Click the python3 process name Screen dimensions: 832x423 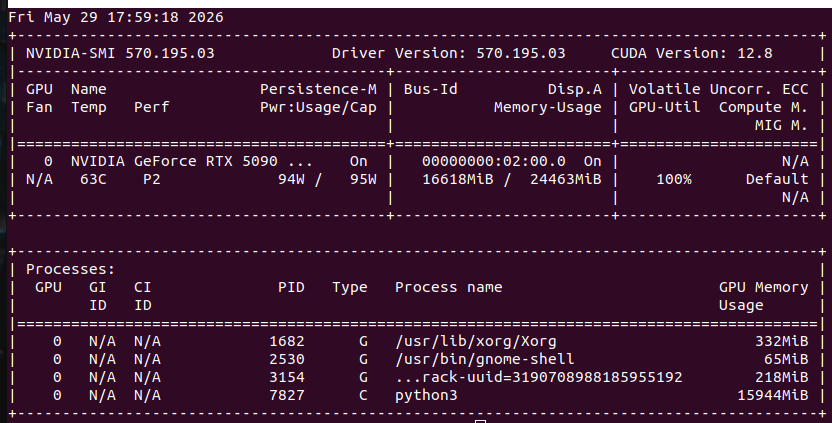point(426,396)
